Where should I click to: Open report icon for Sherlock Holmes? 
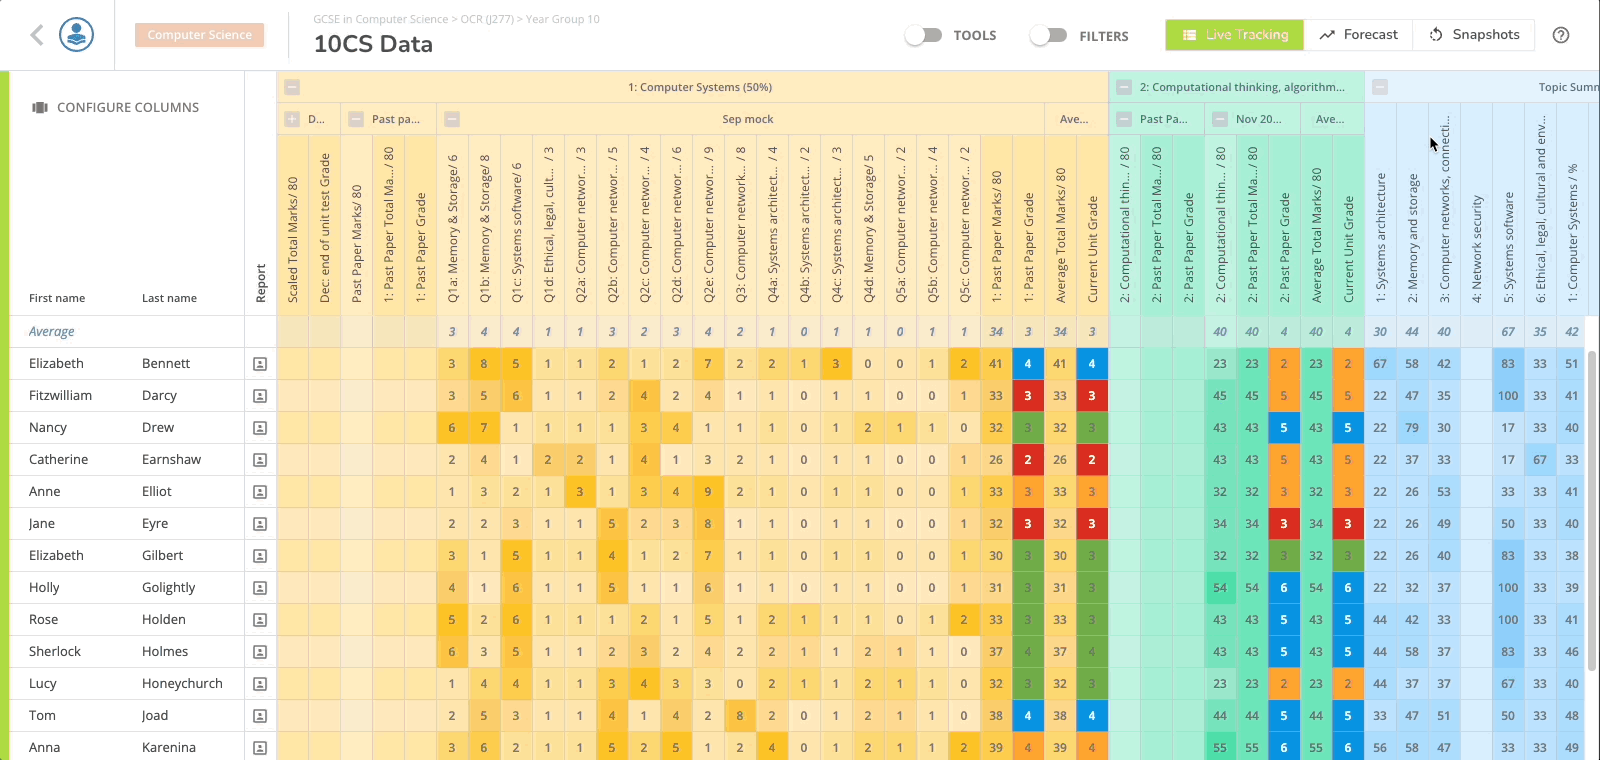(x=260, y=652)
